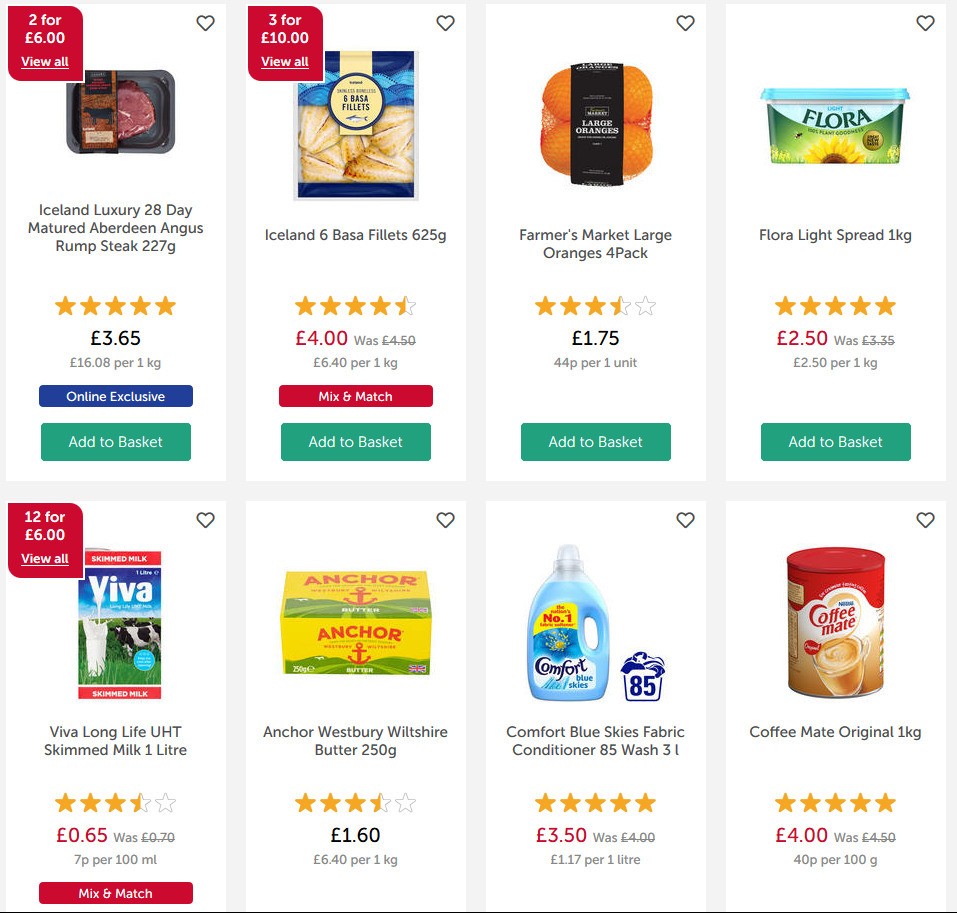
Task: Click the Anchor butter product thumbnail
Action: [x=356, y=621]
